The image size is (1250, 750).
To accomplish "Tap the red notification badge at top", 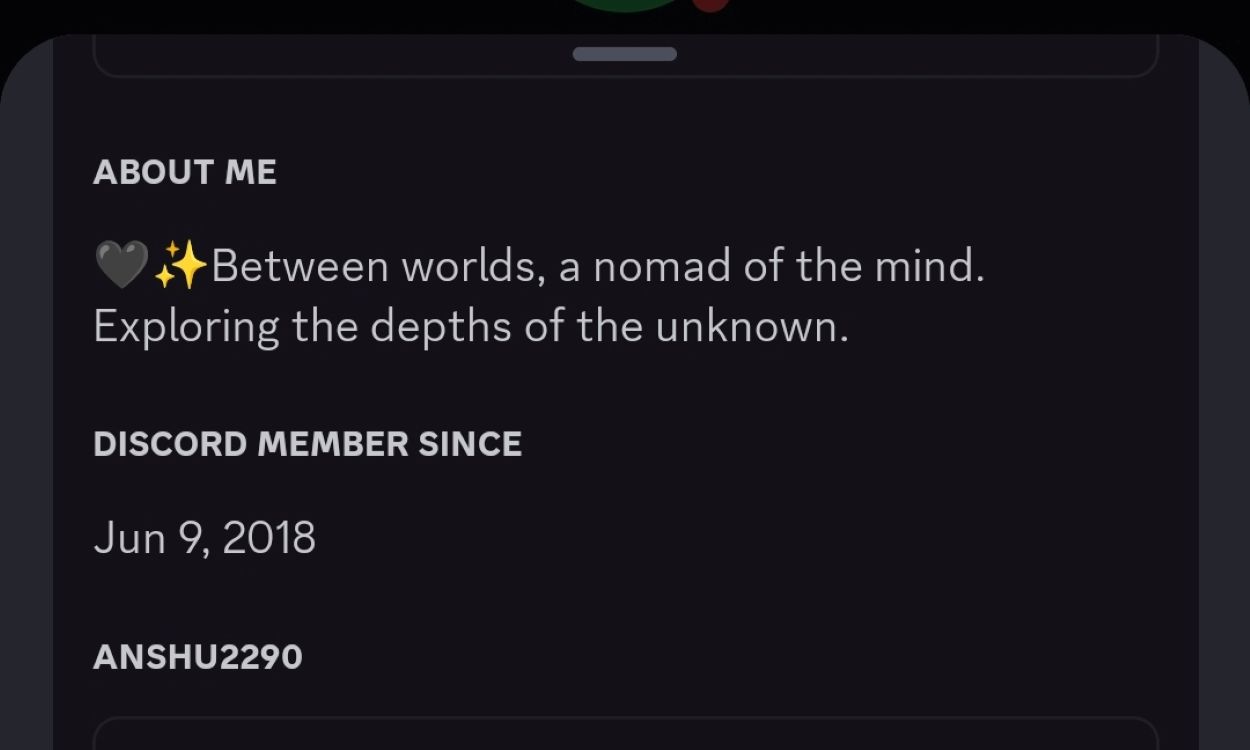I will pos(710,6).
